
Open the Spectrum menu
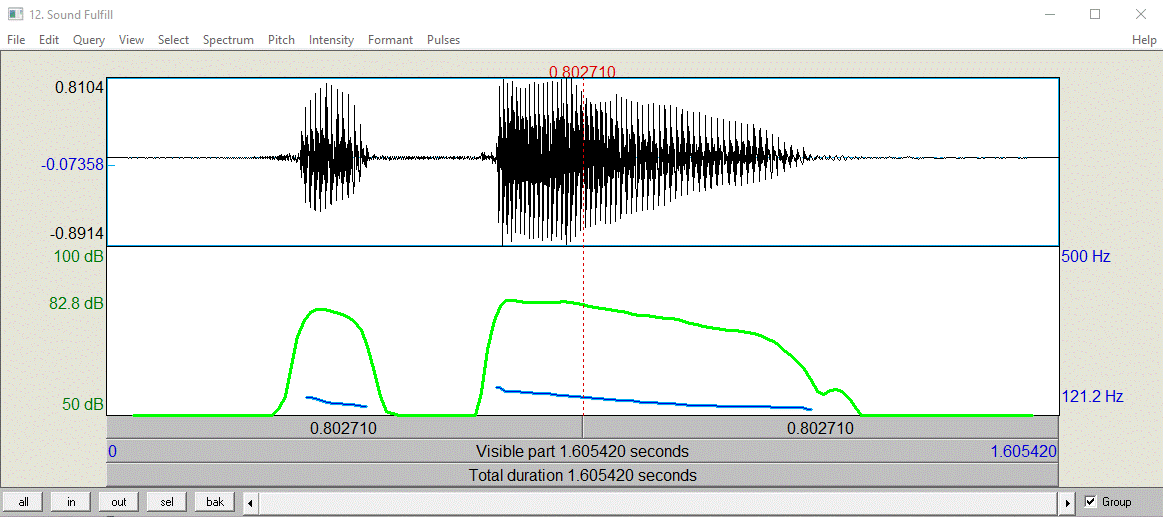point(228,40)
